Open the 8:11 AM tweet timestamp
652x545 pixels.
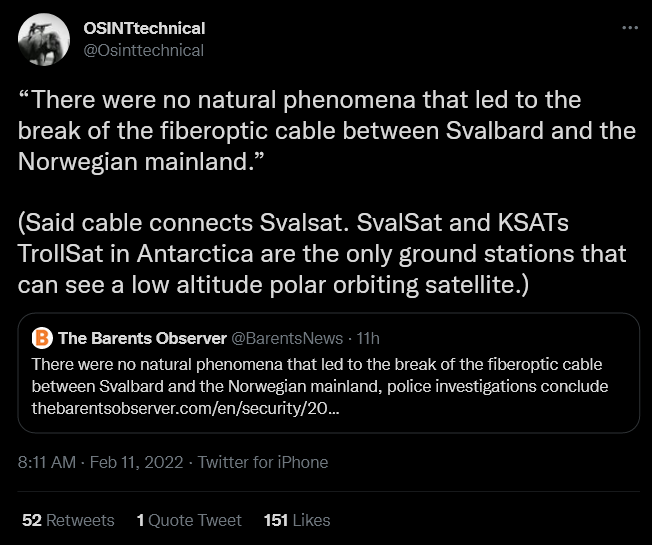pyautogui.click(x=47, y=462)
